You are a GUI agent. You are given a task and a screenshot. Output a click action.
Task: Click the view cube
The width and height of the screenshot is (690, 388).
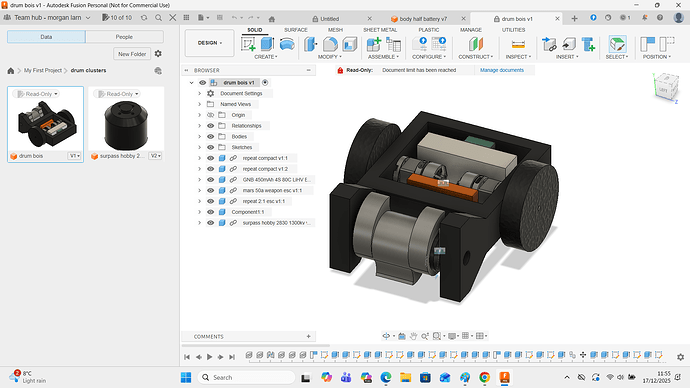click(x=665, y=88)
